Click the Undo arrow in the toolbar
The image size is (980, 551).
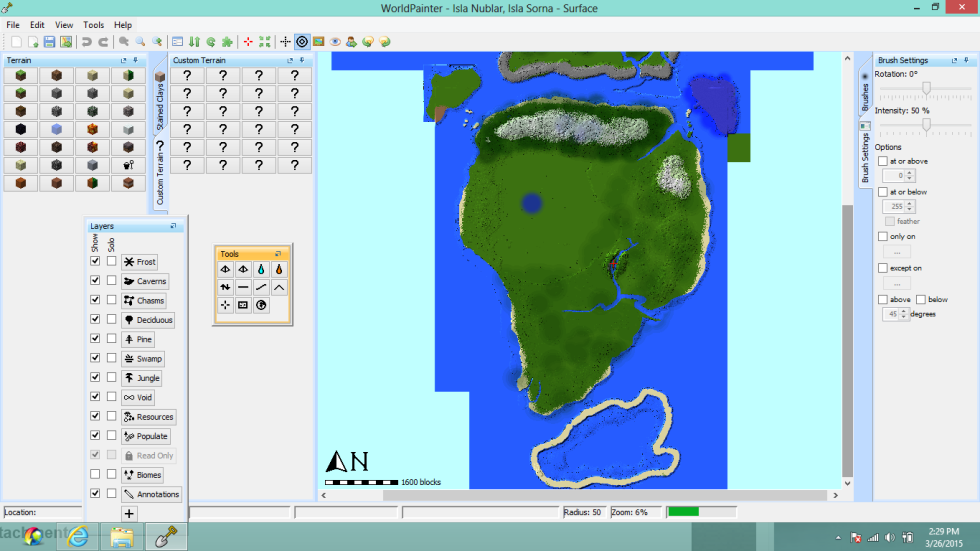[86, 42]
